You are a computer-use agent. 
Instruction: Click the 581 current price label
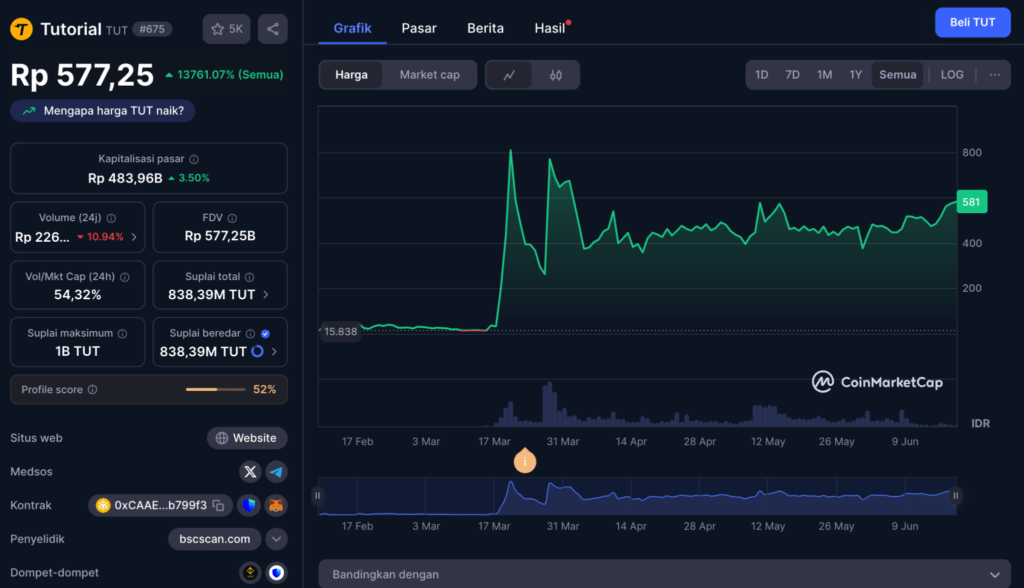tap(972, 202)
